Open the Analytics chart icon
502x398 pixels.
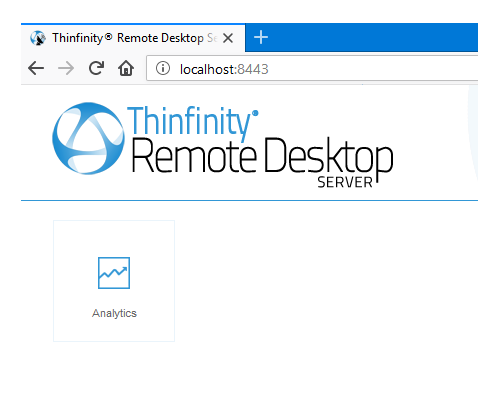(x=114, y=273)
